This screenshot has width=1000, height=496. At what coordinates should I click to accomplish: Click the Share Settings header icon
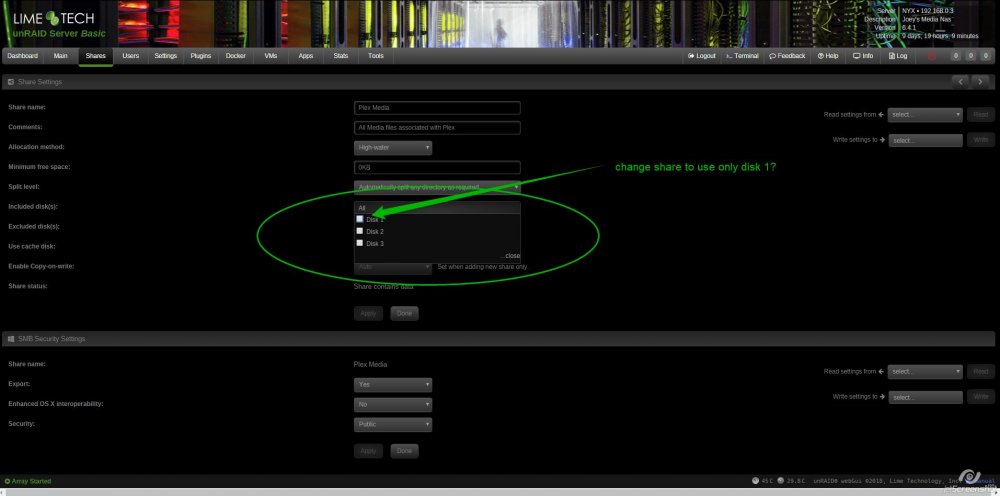click(x=11, y=82)
